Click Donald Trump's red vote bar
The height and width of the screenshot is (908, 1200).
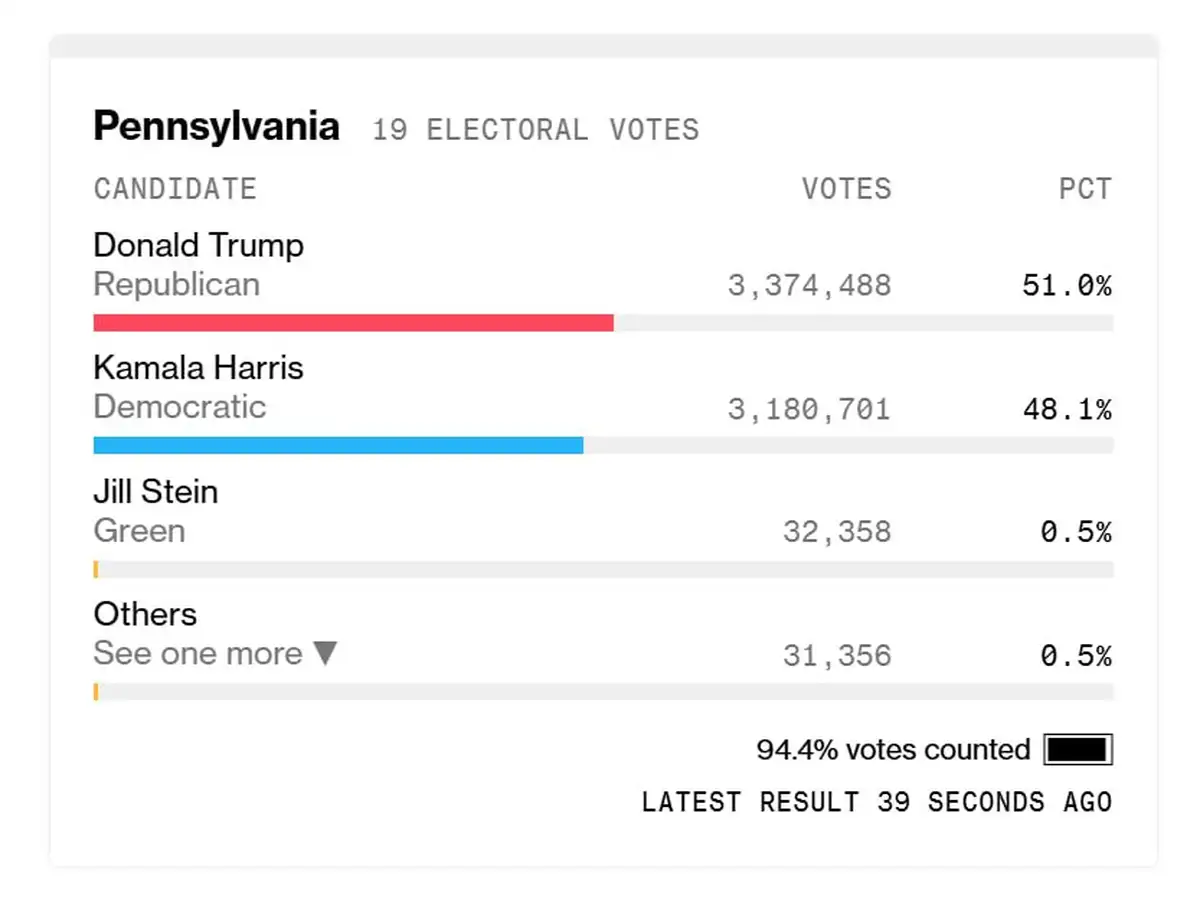(x=353, y=323)
